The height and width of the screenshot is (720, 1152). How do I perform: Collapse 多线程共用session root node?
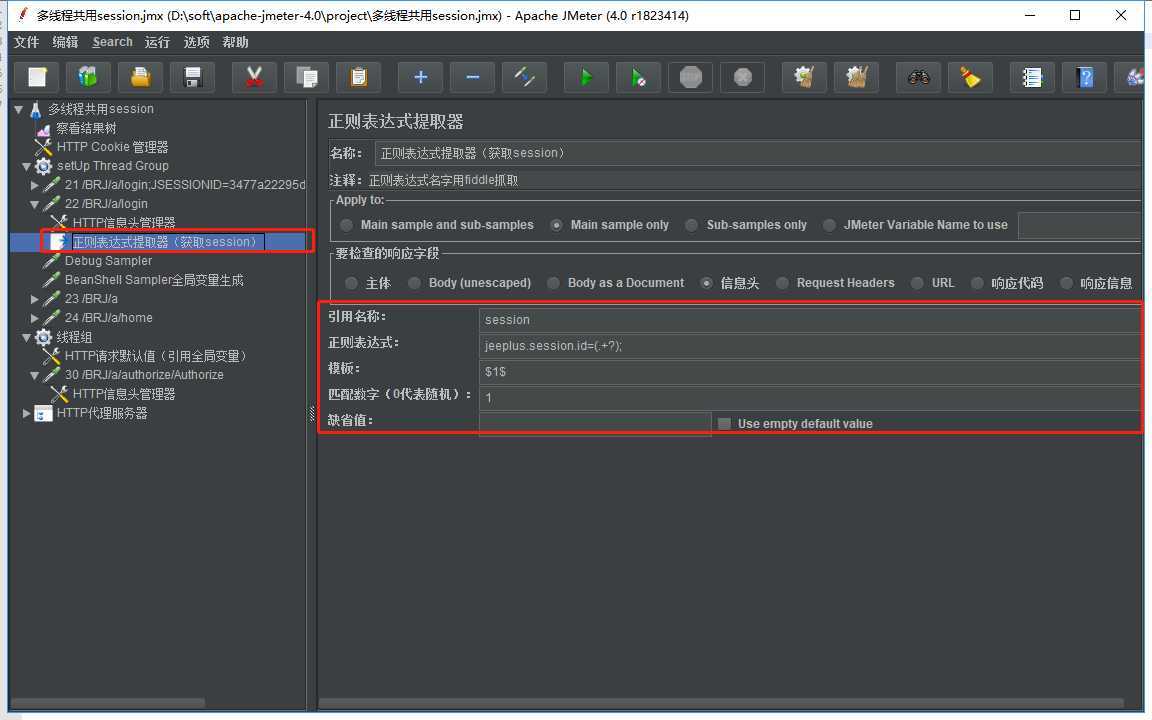[18, 109]
